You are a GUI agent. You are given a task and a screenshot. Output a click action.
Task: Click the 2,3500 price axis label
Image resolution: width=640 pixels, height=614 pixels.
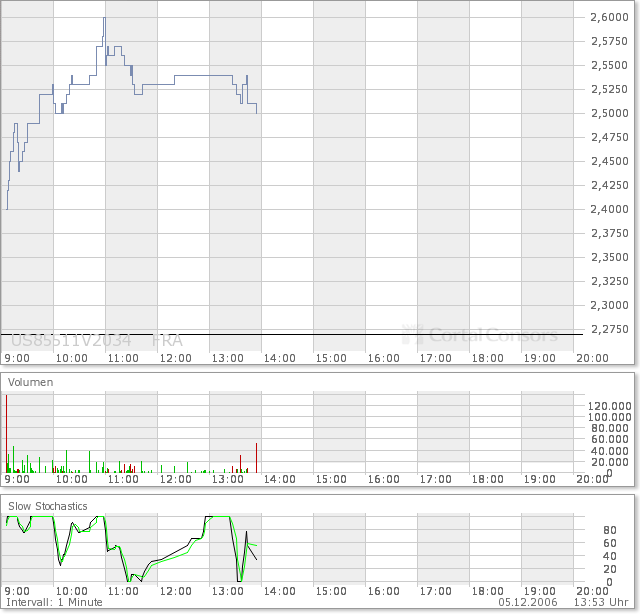609,257
